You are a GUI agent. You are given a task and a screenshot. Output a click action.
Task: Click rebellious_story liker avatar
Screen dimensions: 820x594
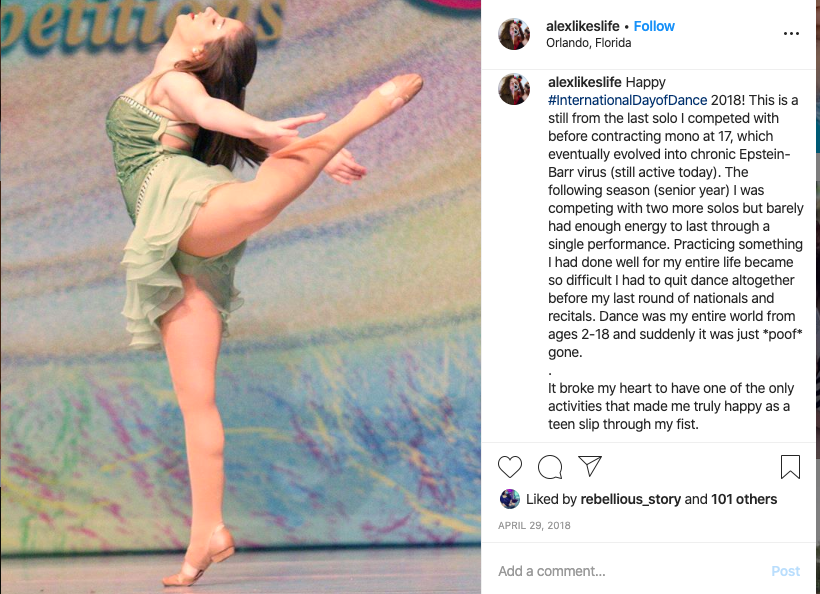click(510, 499)
